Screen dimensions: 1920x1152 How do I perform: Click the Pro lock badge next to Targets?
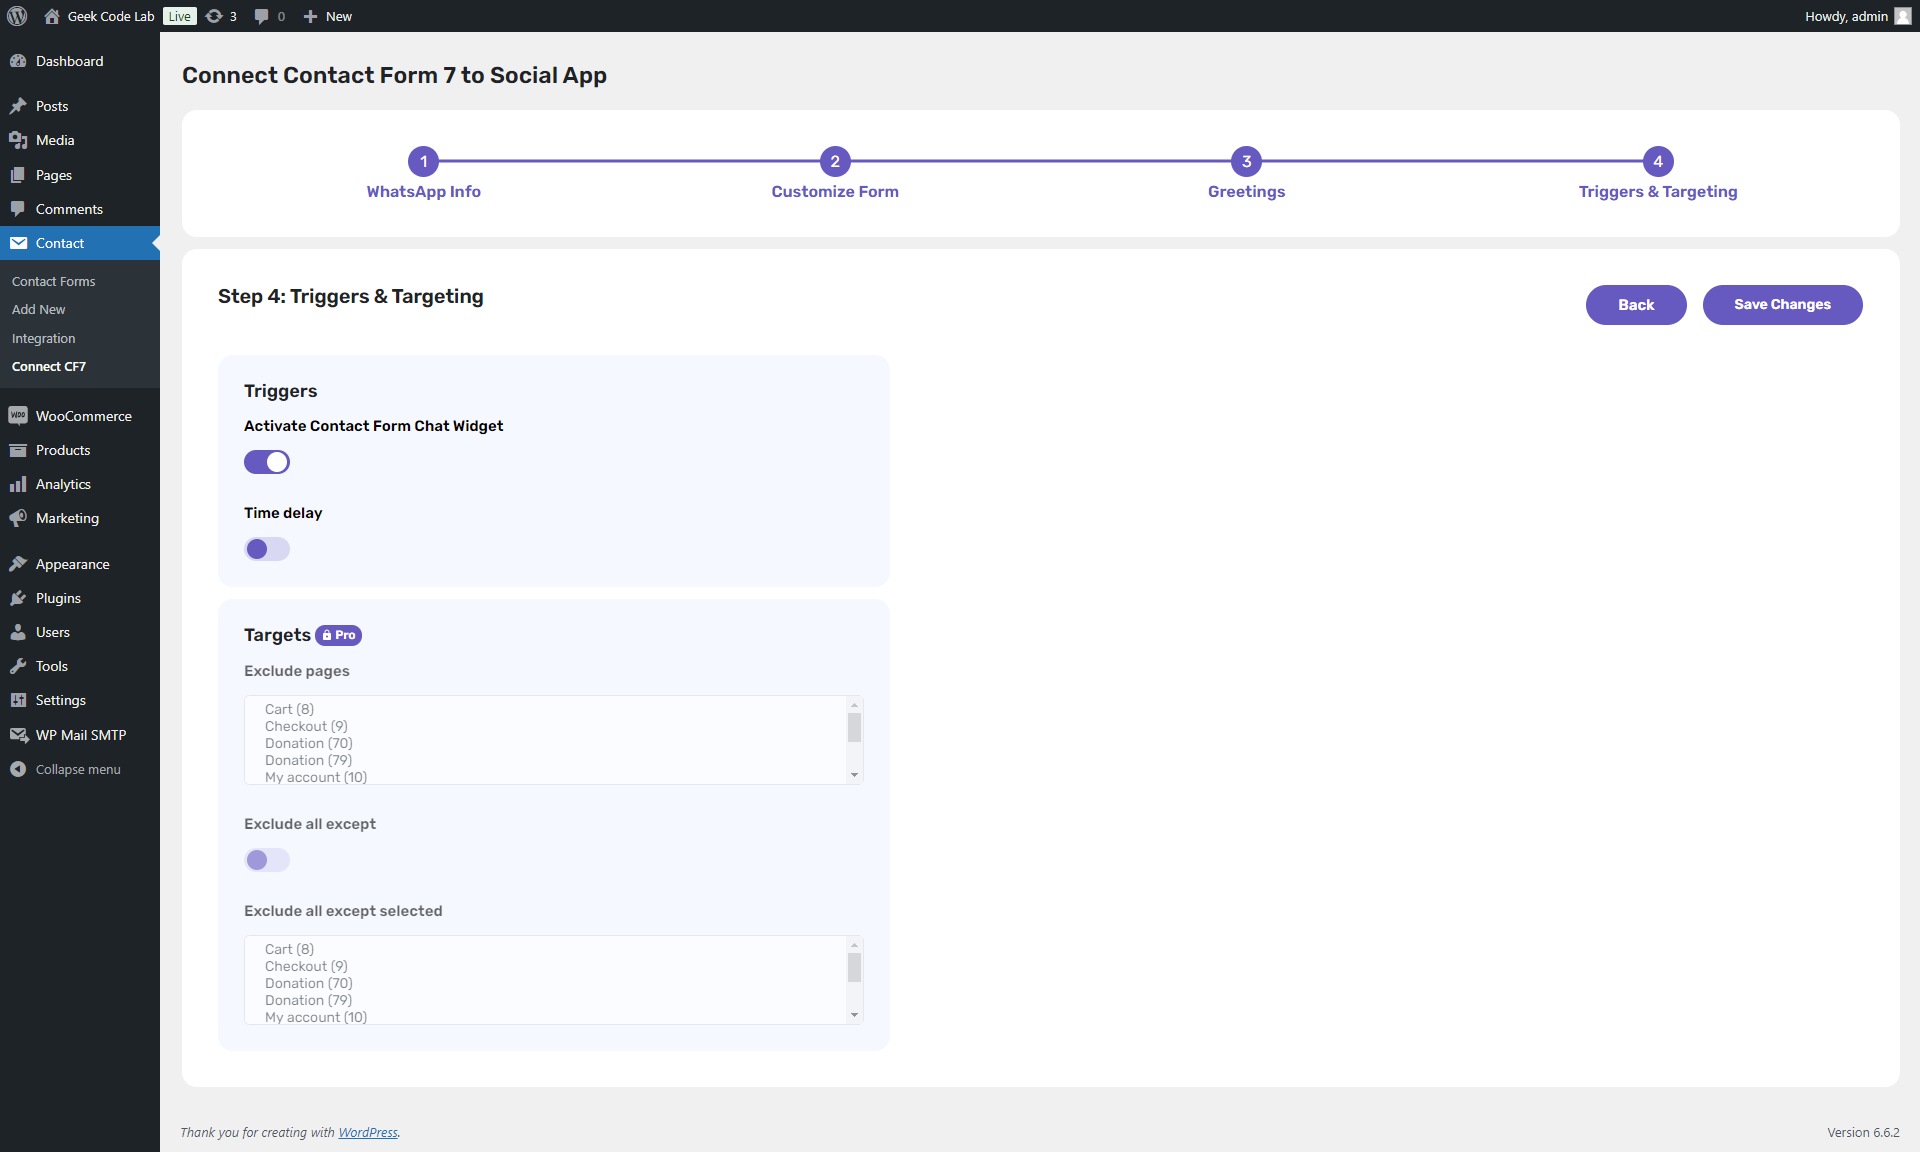point(339,635)
